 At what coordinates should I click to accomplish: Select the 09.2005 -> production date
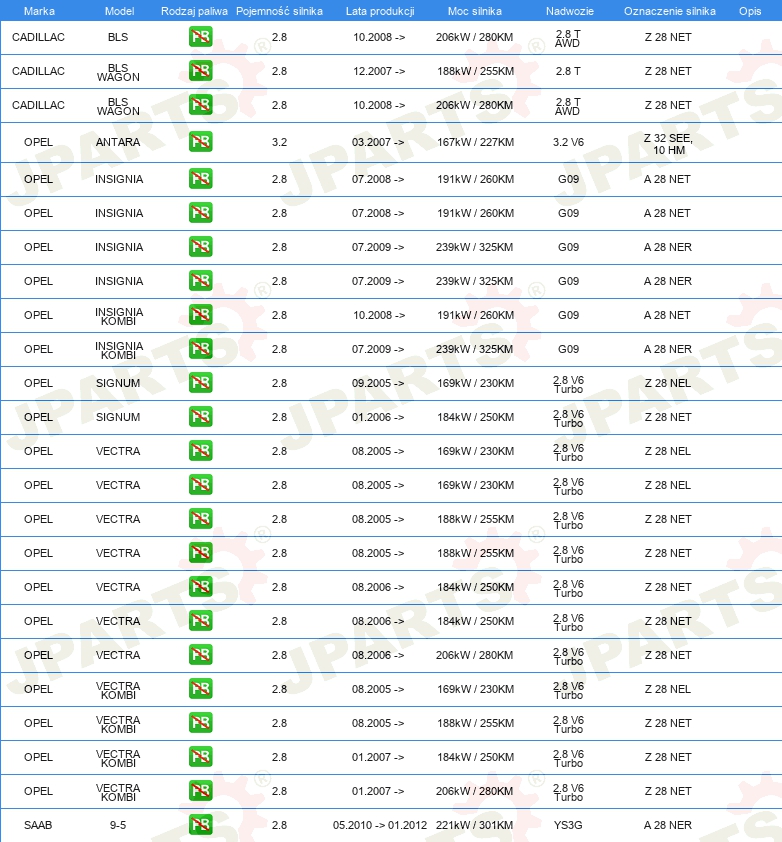(x=378, y=383)
